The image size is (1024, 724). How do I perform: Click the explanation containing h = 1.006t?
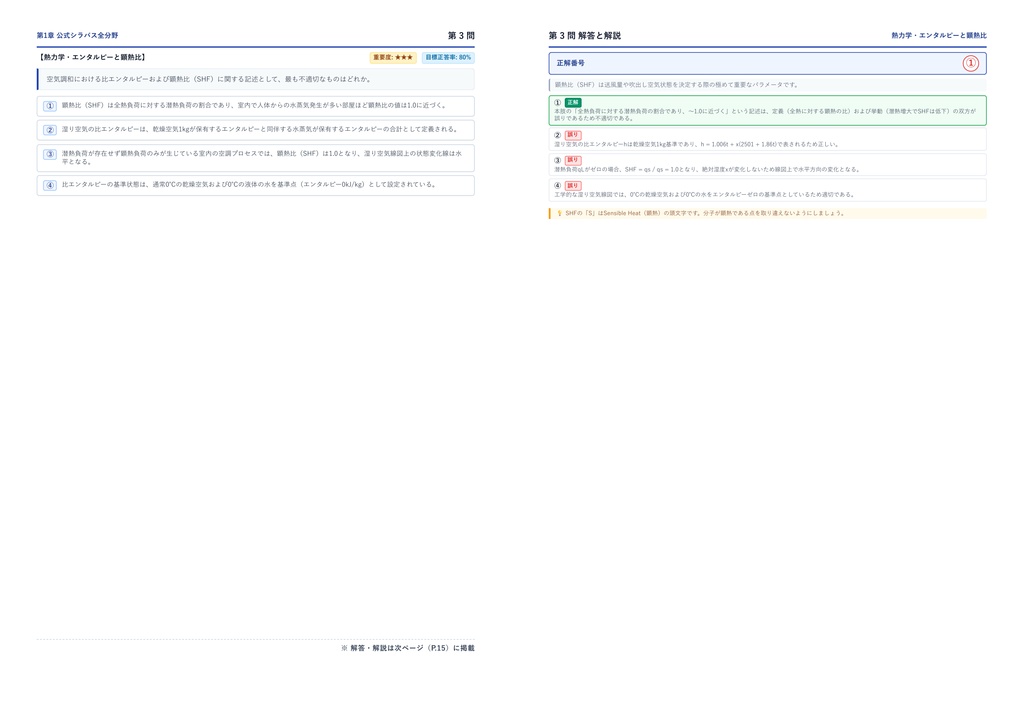696,144
